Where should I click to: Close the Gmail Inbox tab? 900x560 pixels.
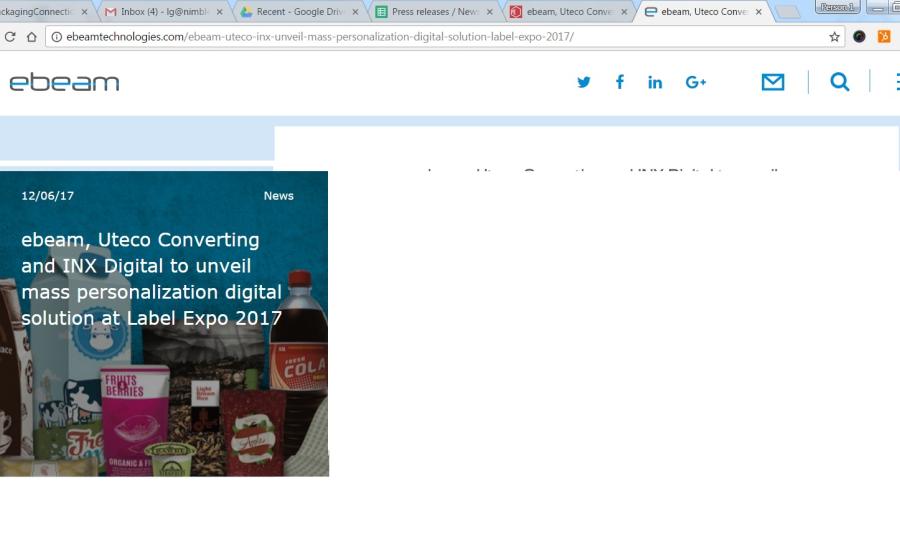pyautogui.click(x=219, y=11)
